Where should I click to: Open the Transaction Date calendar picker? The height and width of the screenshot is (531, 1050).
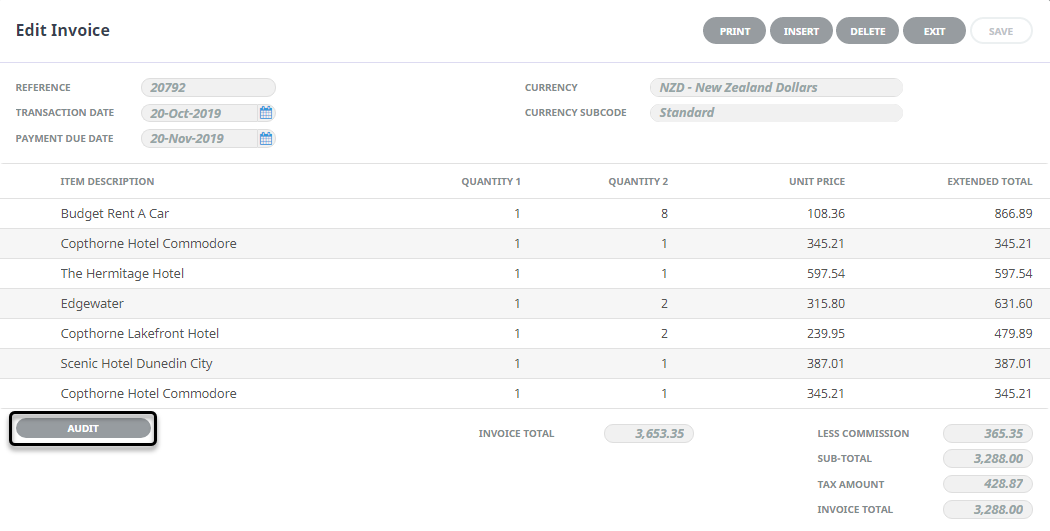pos(266,112)
